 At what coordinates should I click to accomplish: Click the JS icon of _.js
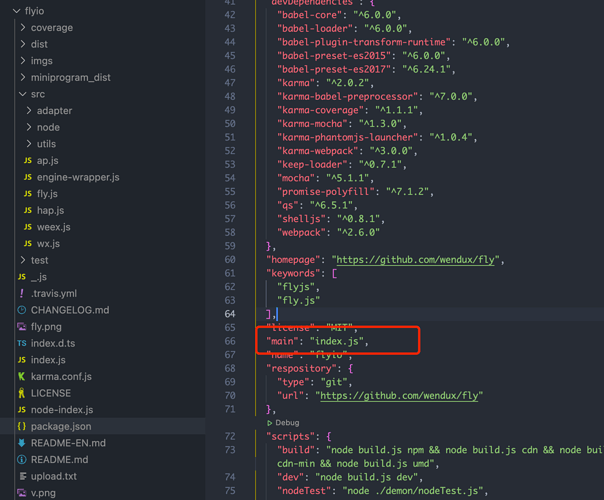22,277
